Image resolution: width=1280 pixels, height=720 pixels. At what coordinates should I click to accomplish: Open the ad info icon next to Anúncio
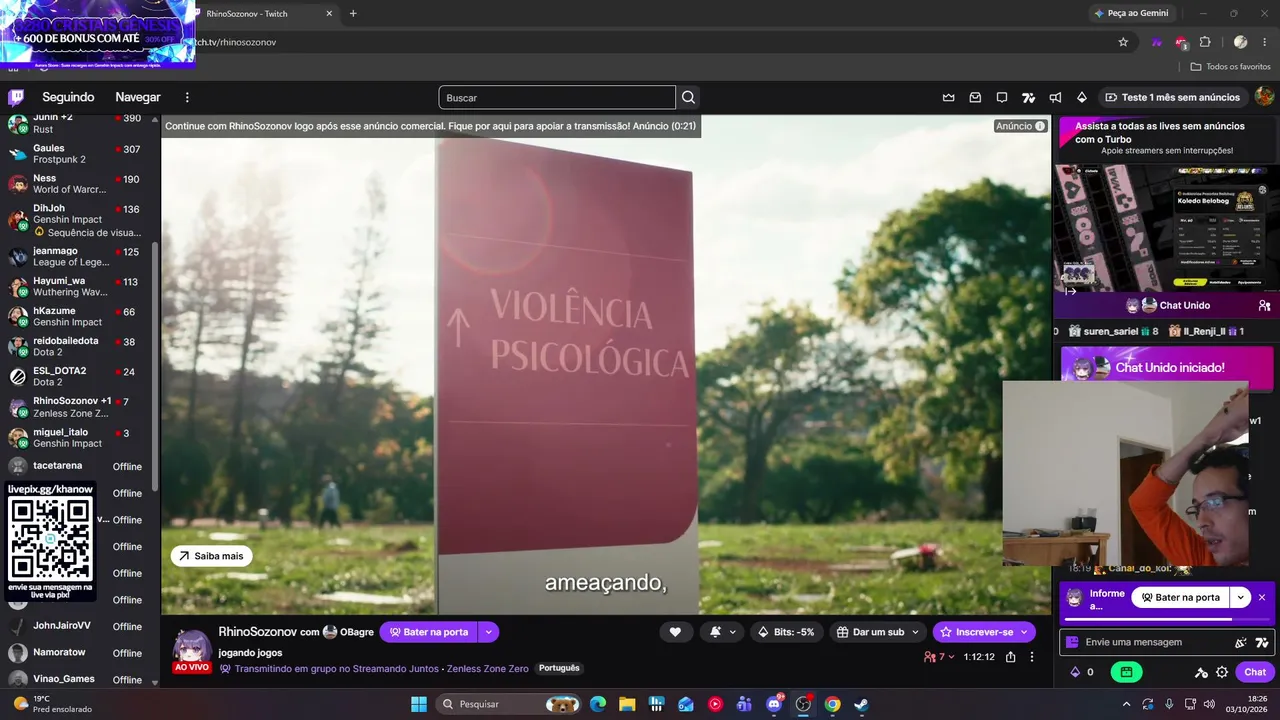pos(1040,126)
